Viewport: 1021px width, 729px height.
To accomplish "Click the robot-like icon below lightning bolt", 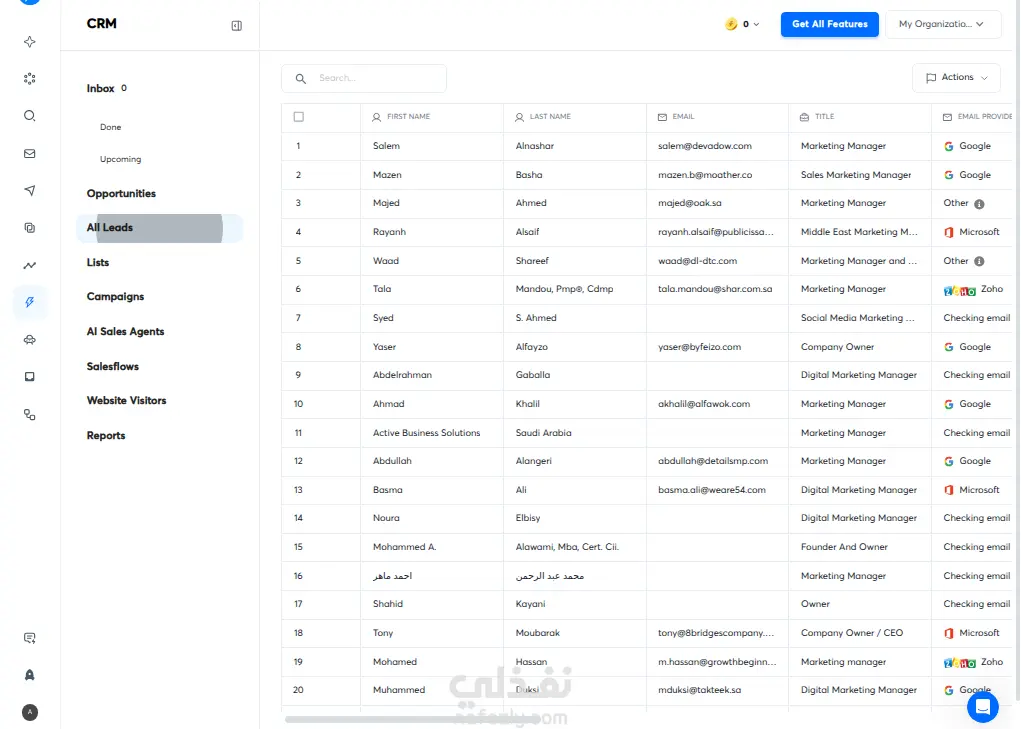I will pos(29,340).
